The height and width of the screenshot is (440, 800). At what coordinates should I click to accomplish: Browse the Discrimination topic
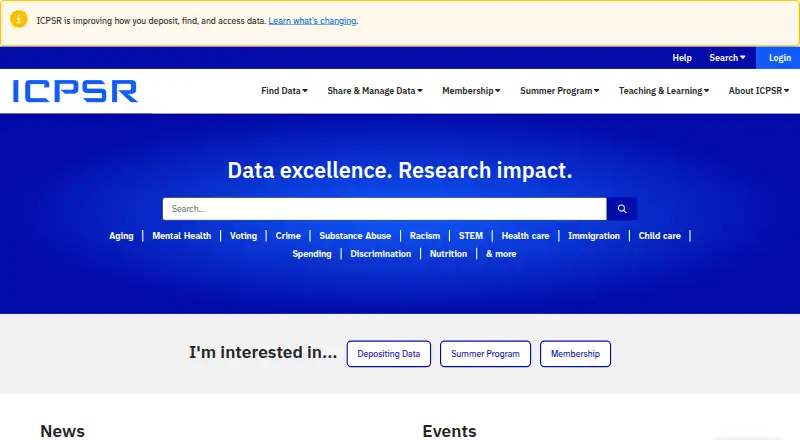tap(381, 254)
